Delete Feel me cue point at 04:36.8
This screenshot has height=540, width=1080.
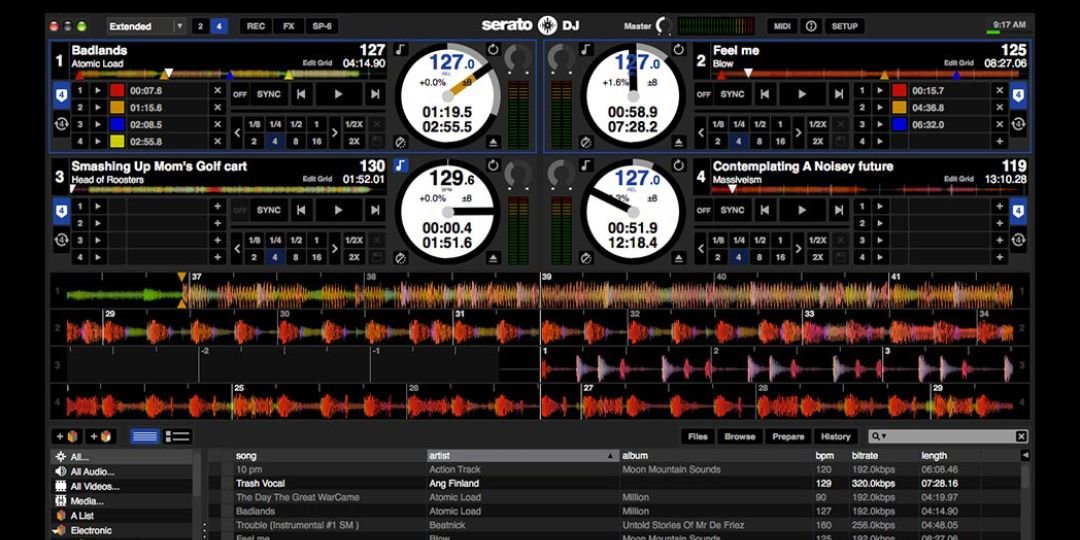click(999, 107)
